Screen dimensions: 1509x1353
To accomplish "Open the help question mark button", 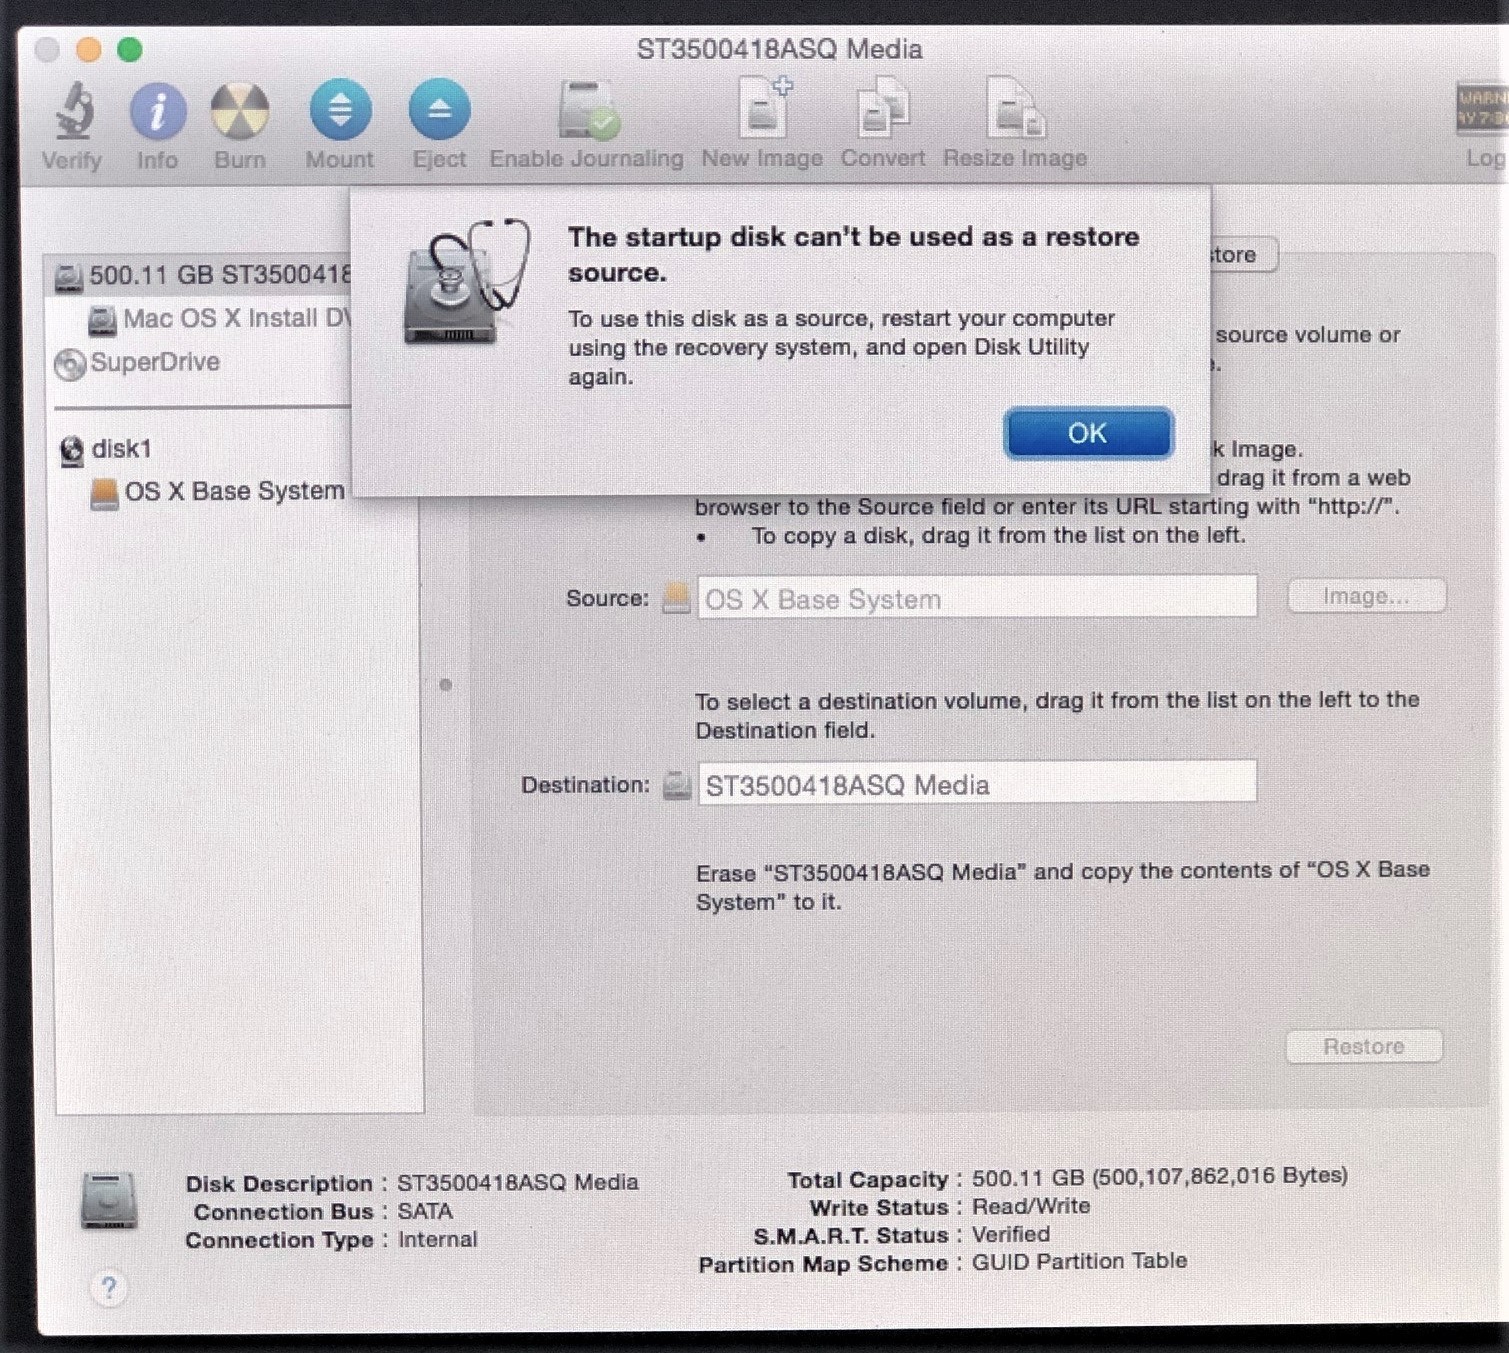I will pos(109,1287).
